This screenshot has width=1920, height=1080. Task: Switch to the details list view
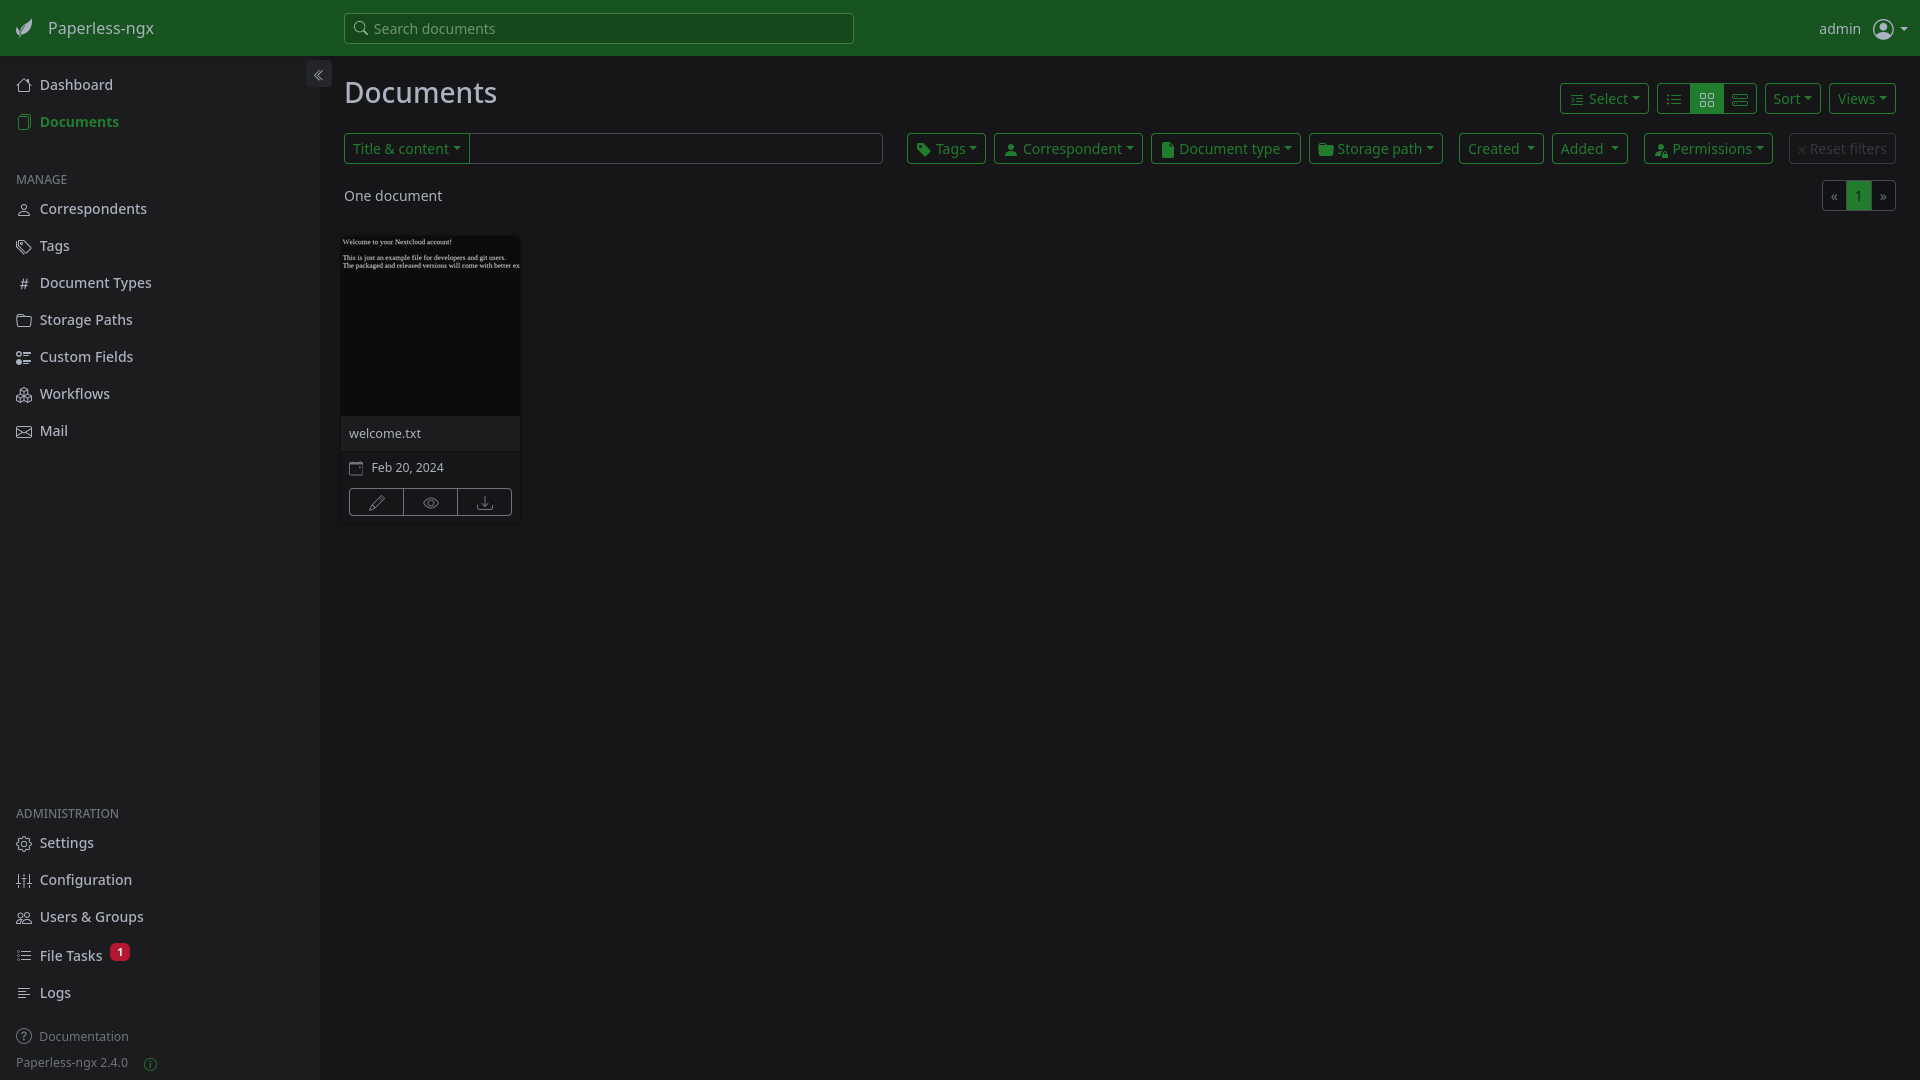[x=1673, y=99]
